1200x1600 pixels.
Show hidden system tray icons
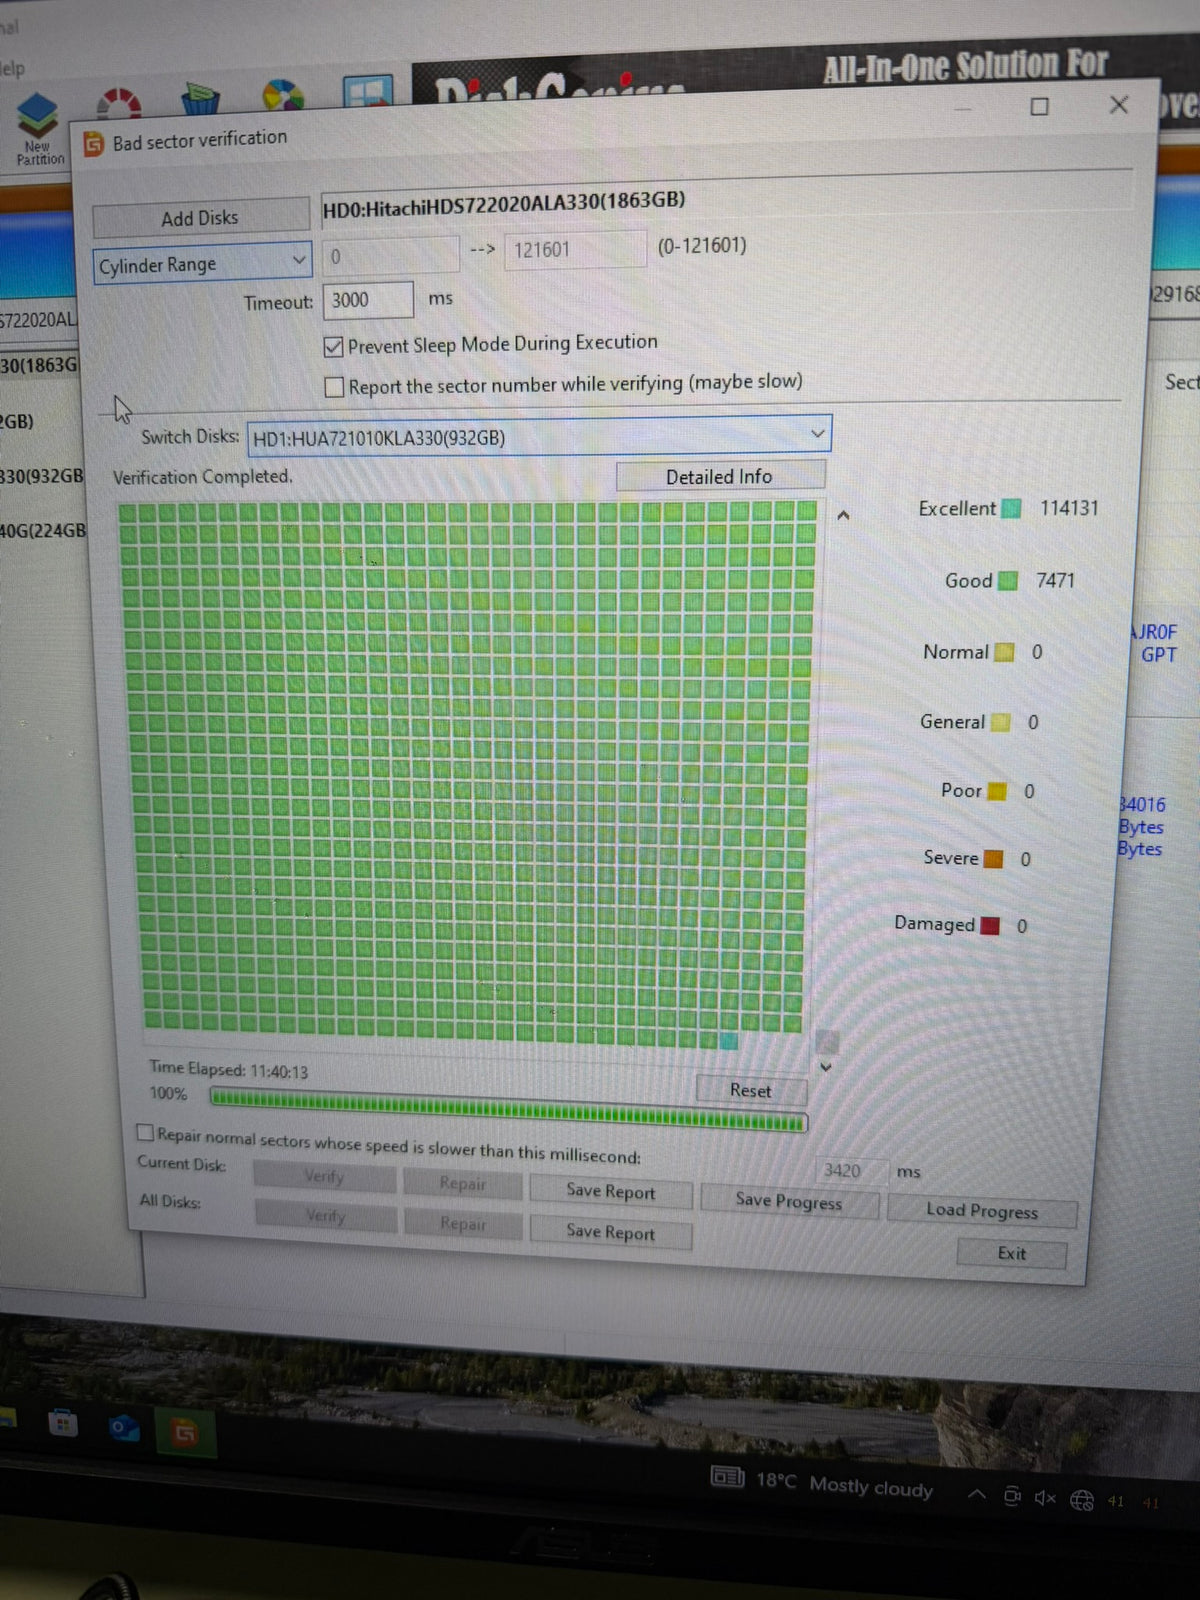click(976, 1494)
